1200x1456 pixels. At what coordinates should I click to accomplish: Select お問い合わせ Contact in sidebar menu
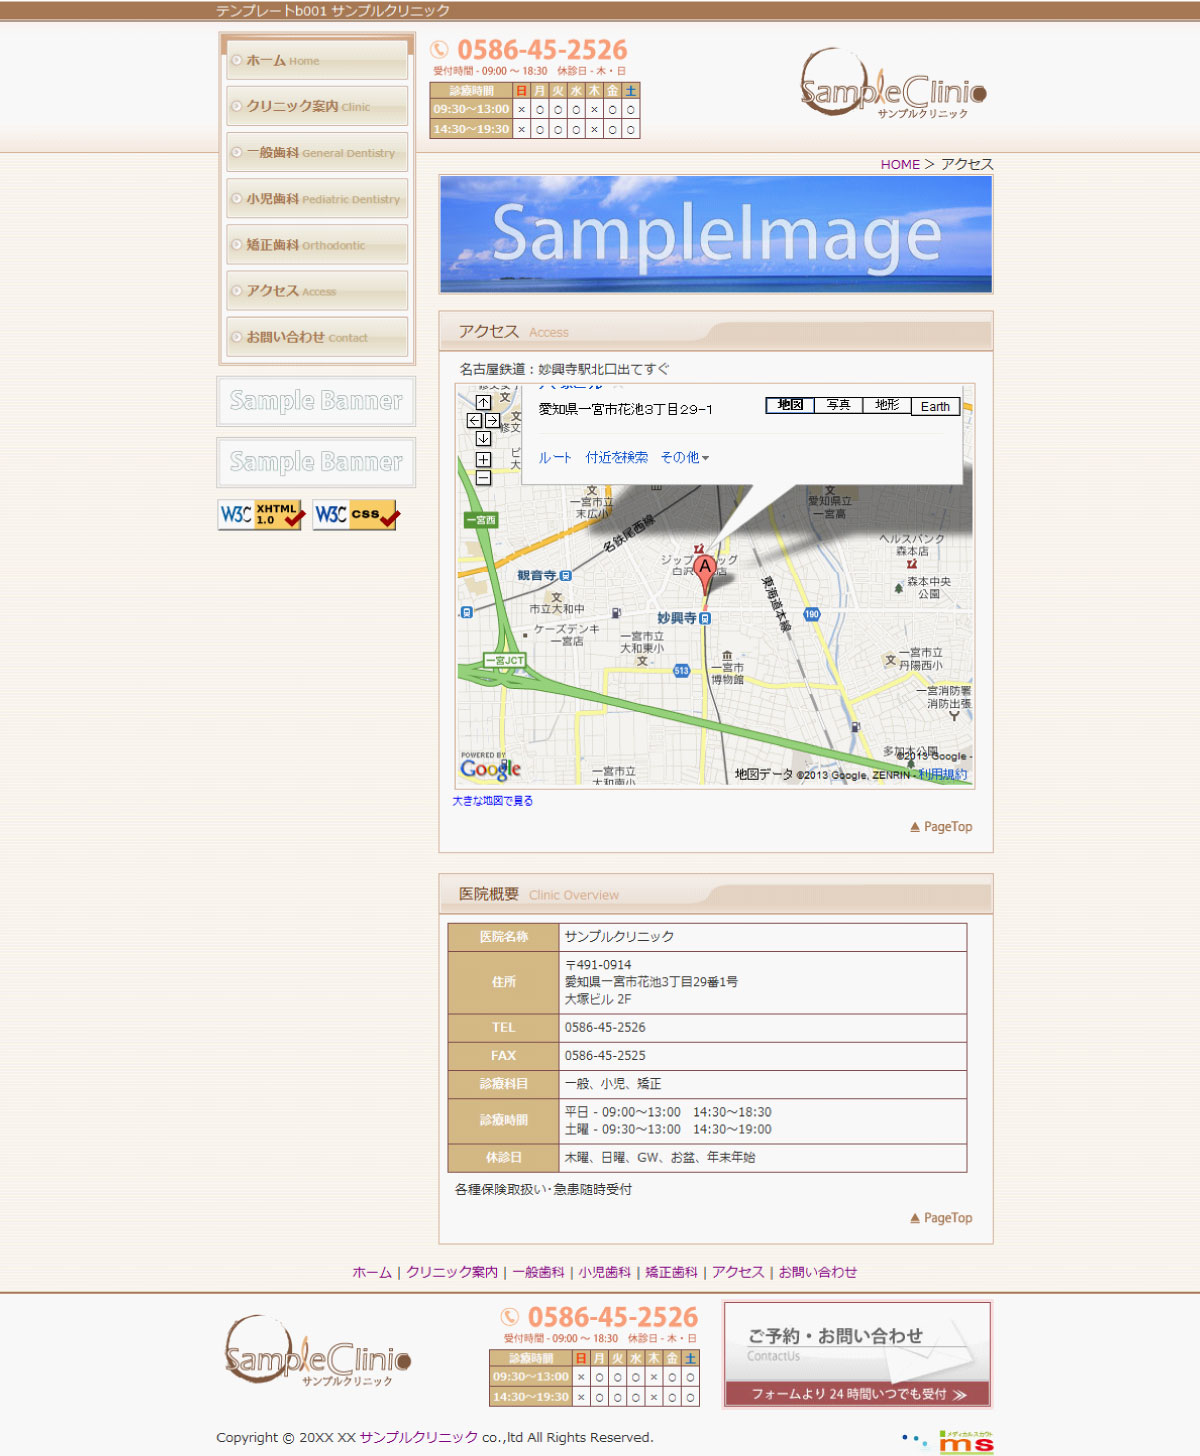coord(316,337)
